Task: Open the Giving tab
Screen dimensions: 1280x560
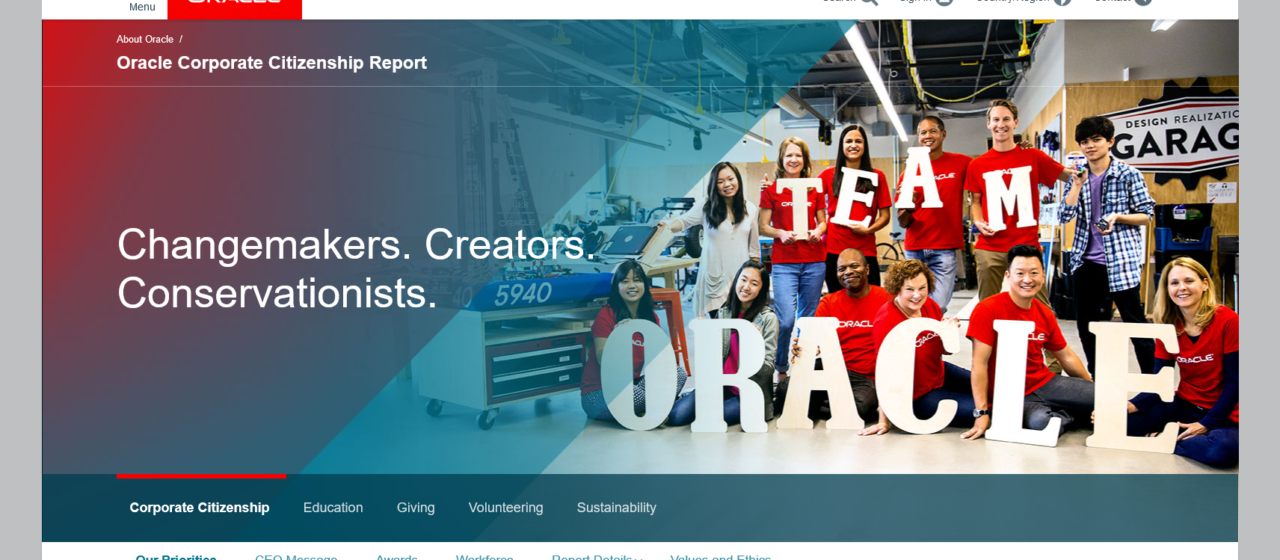Action: 416,508
